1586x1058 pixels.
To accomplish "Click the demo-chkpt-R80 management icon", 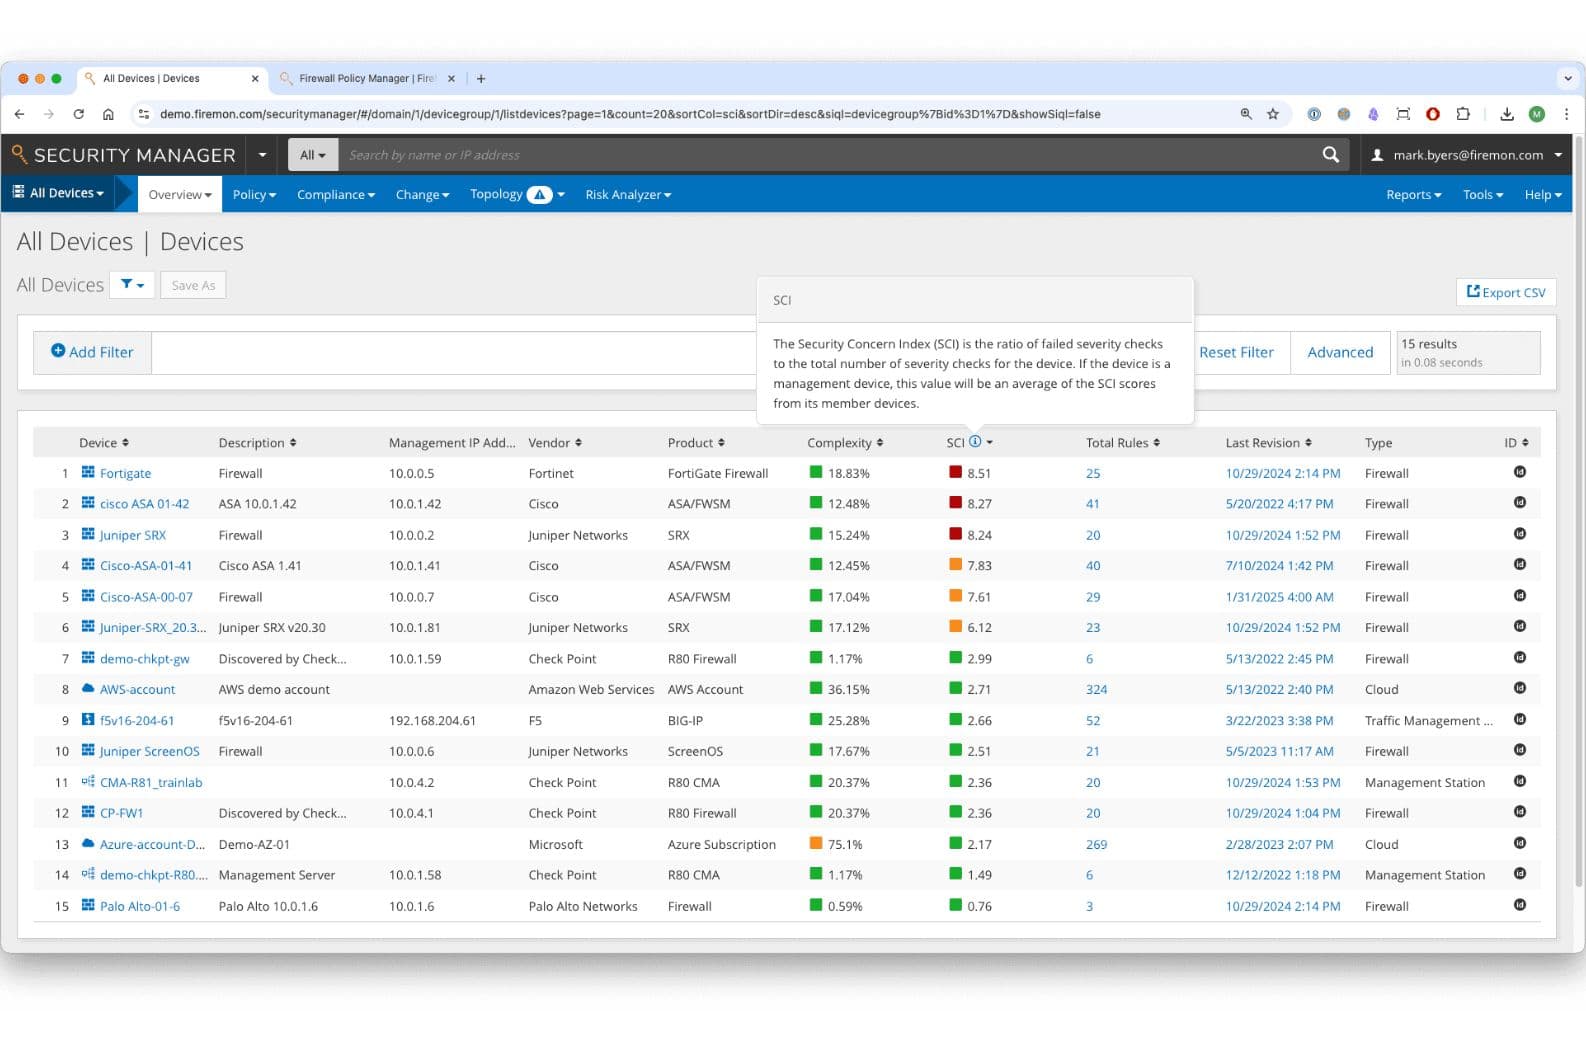I will 88,874.
